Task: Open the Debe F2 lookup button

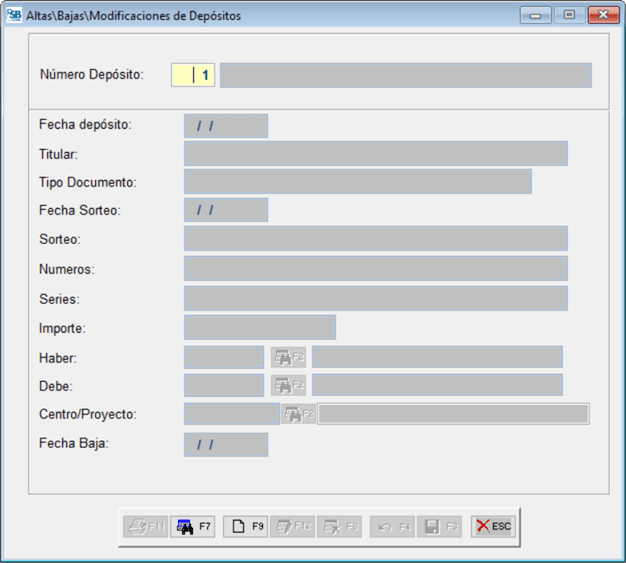Action: [x=288, y=385]
